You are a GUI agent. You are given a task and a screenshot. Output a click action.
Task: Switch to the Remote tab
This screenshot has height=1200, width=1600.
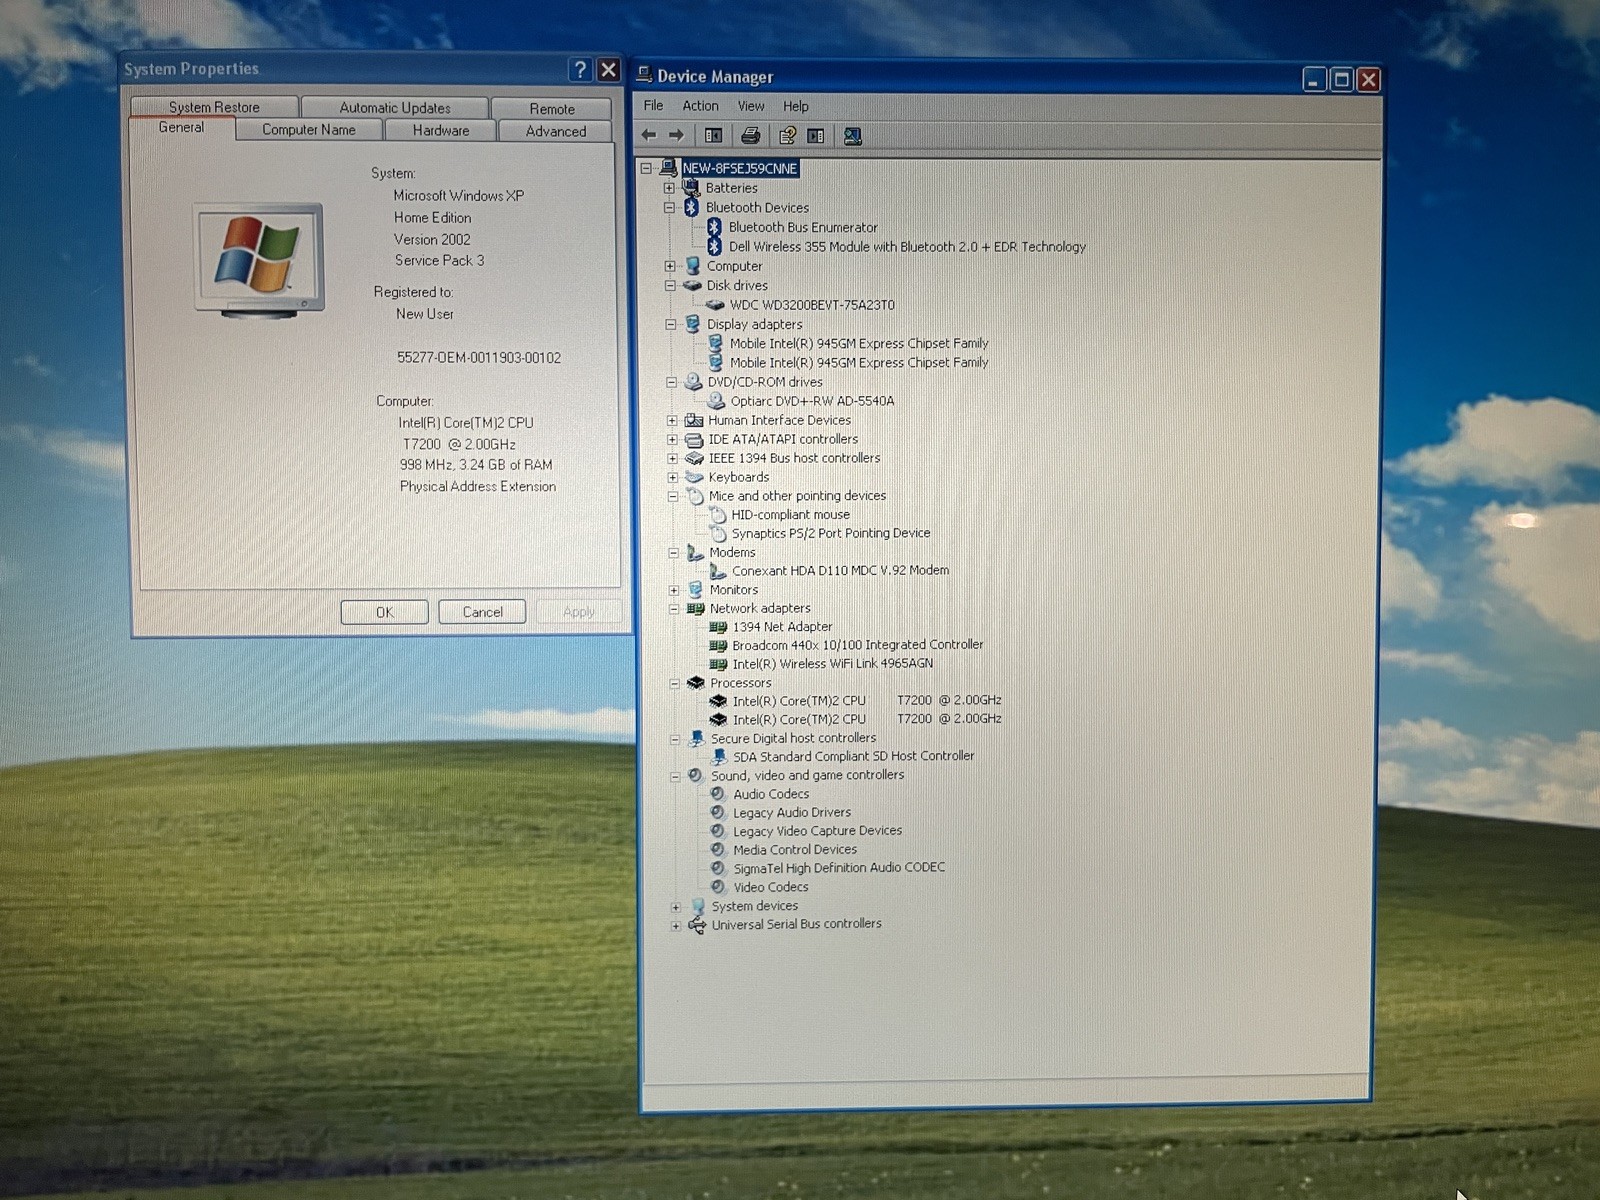tap(552, 108)
